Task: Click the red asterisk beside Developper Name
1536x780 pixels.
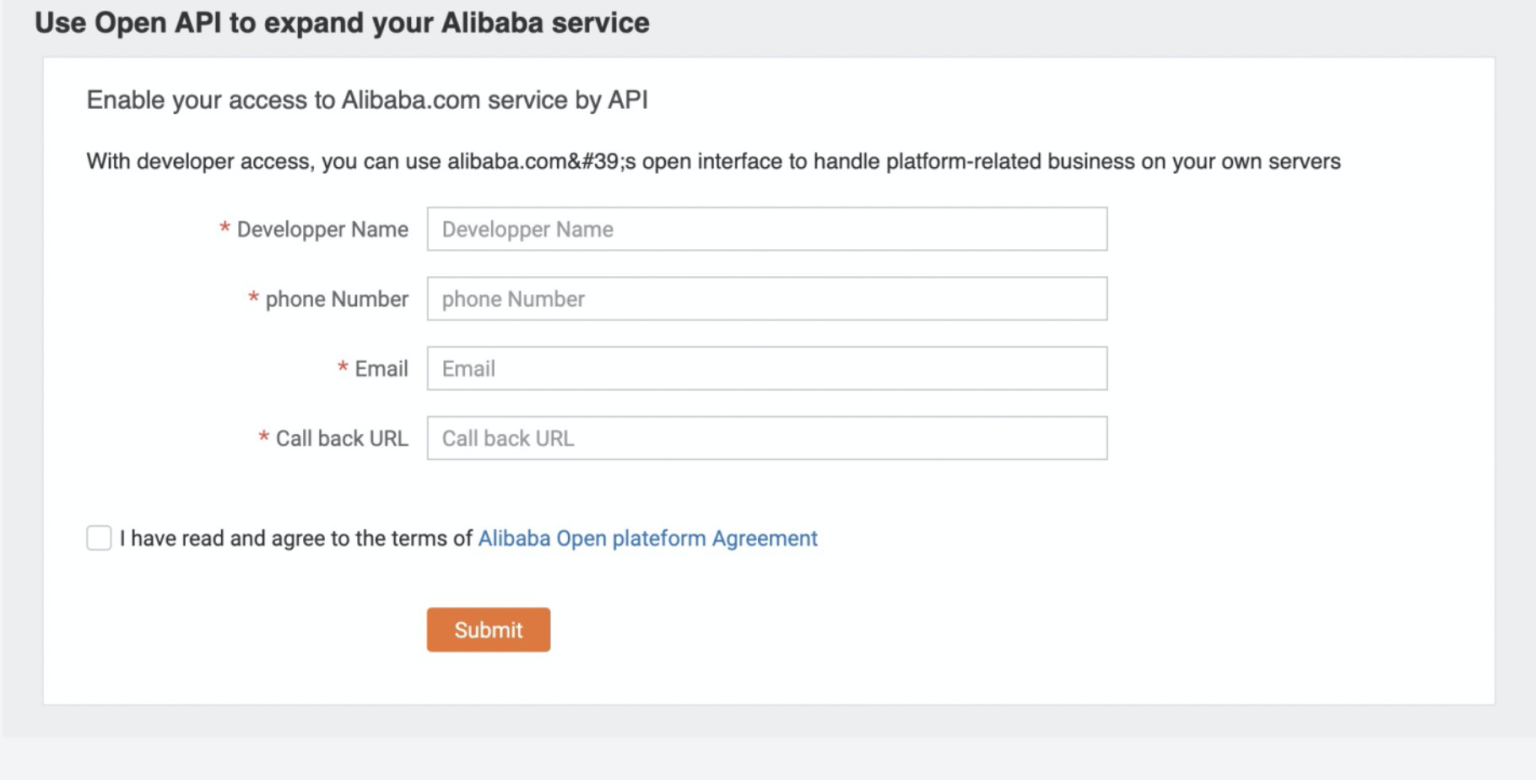Action: (226, 229)
